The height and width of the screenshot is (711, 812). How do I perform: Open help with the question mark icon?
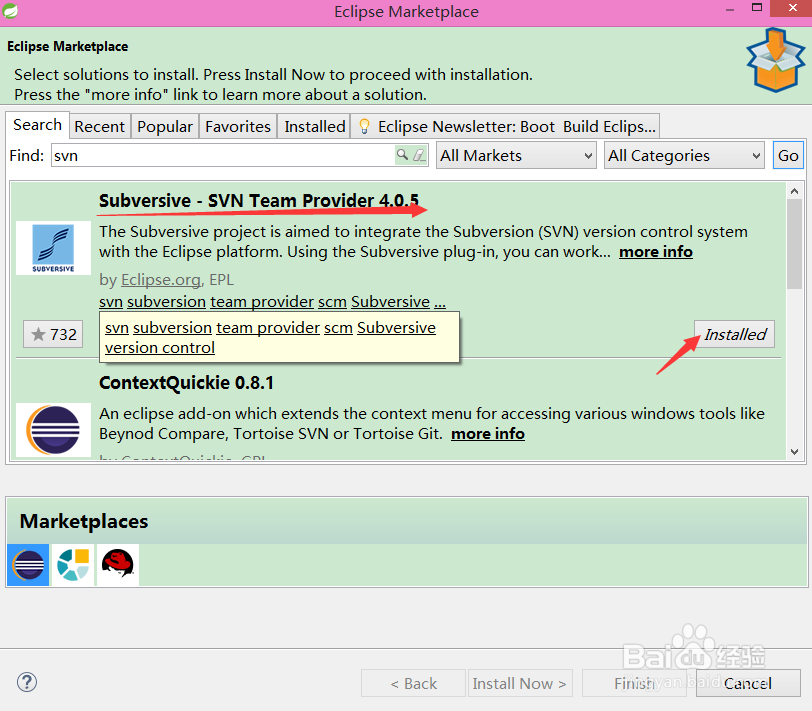tap(27, 682)
